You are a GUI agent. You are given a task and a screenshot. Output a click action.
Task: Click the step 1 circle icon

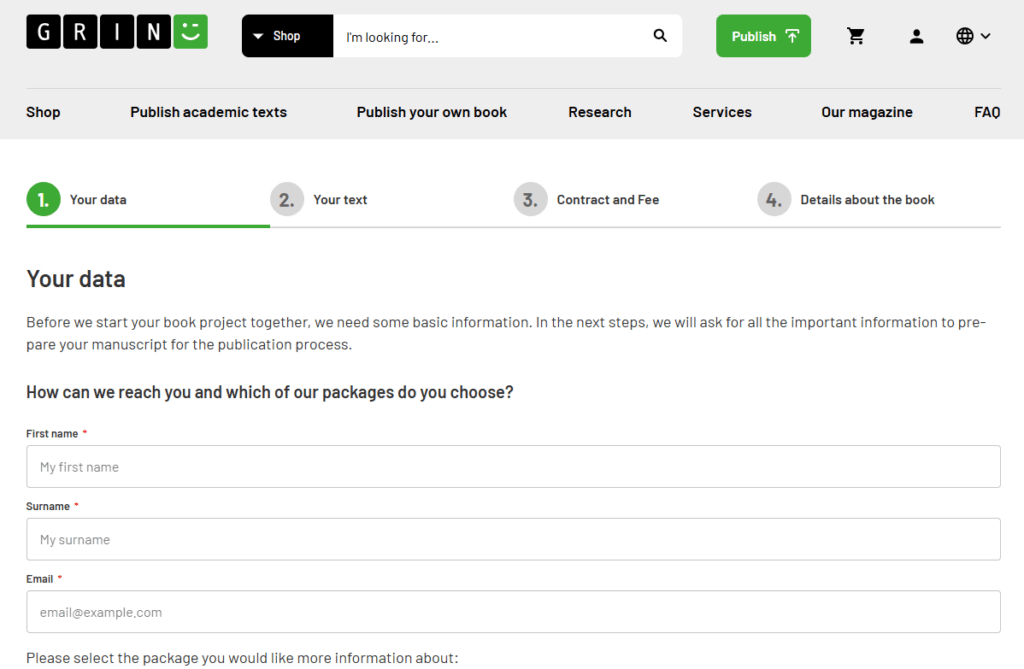click(43, 200)
